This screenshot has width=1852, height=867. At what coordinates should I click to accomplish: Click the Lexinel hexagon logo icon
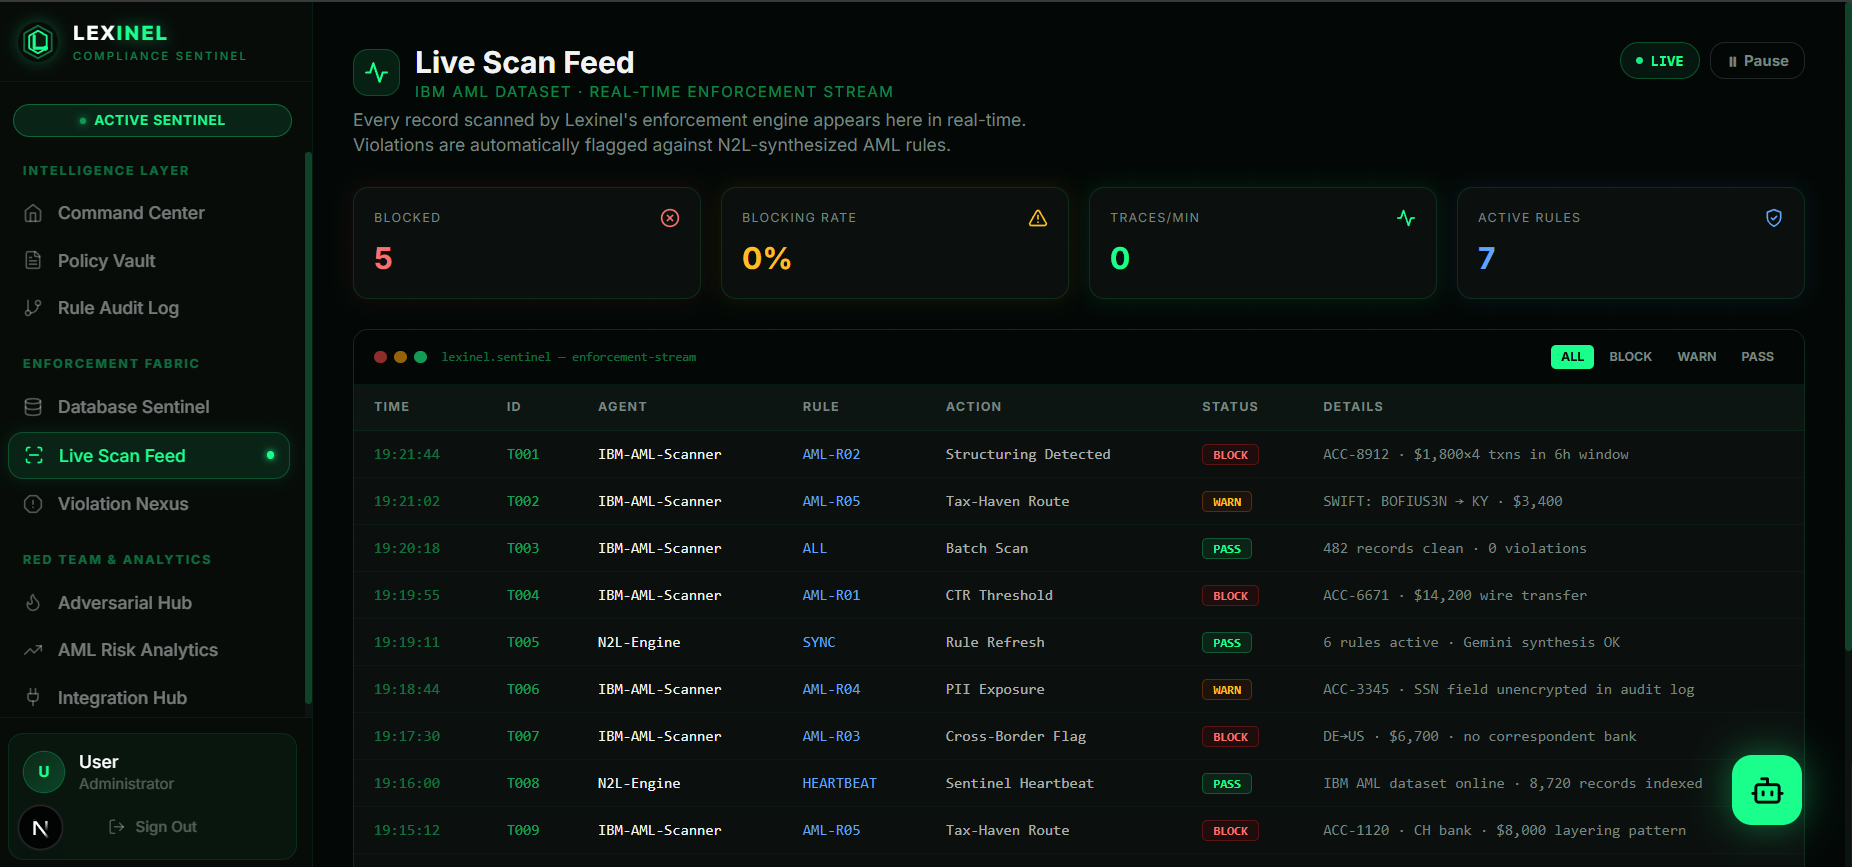pyautogui.click(x=39, y=42)
